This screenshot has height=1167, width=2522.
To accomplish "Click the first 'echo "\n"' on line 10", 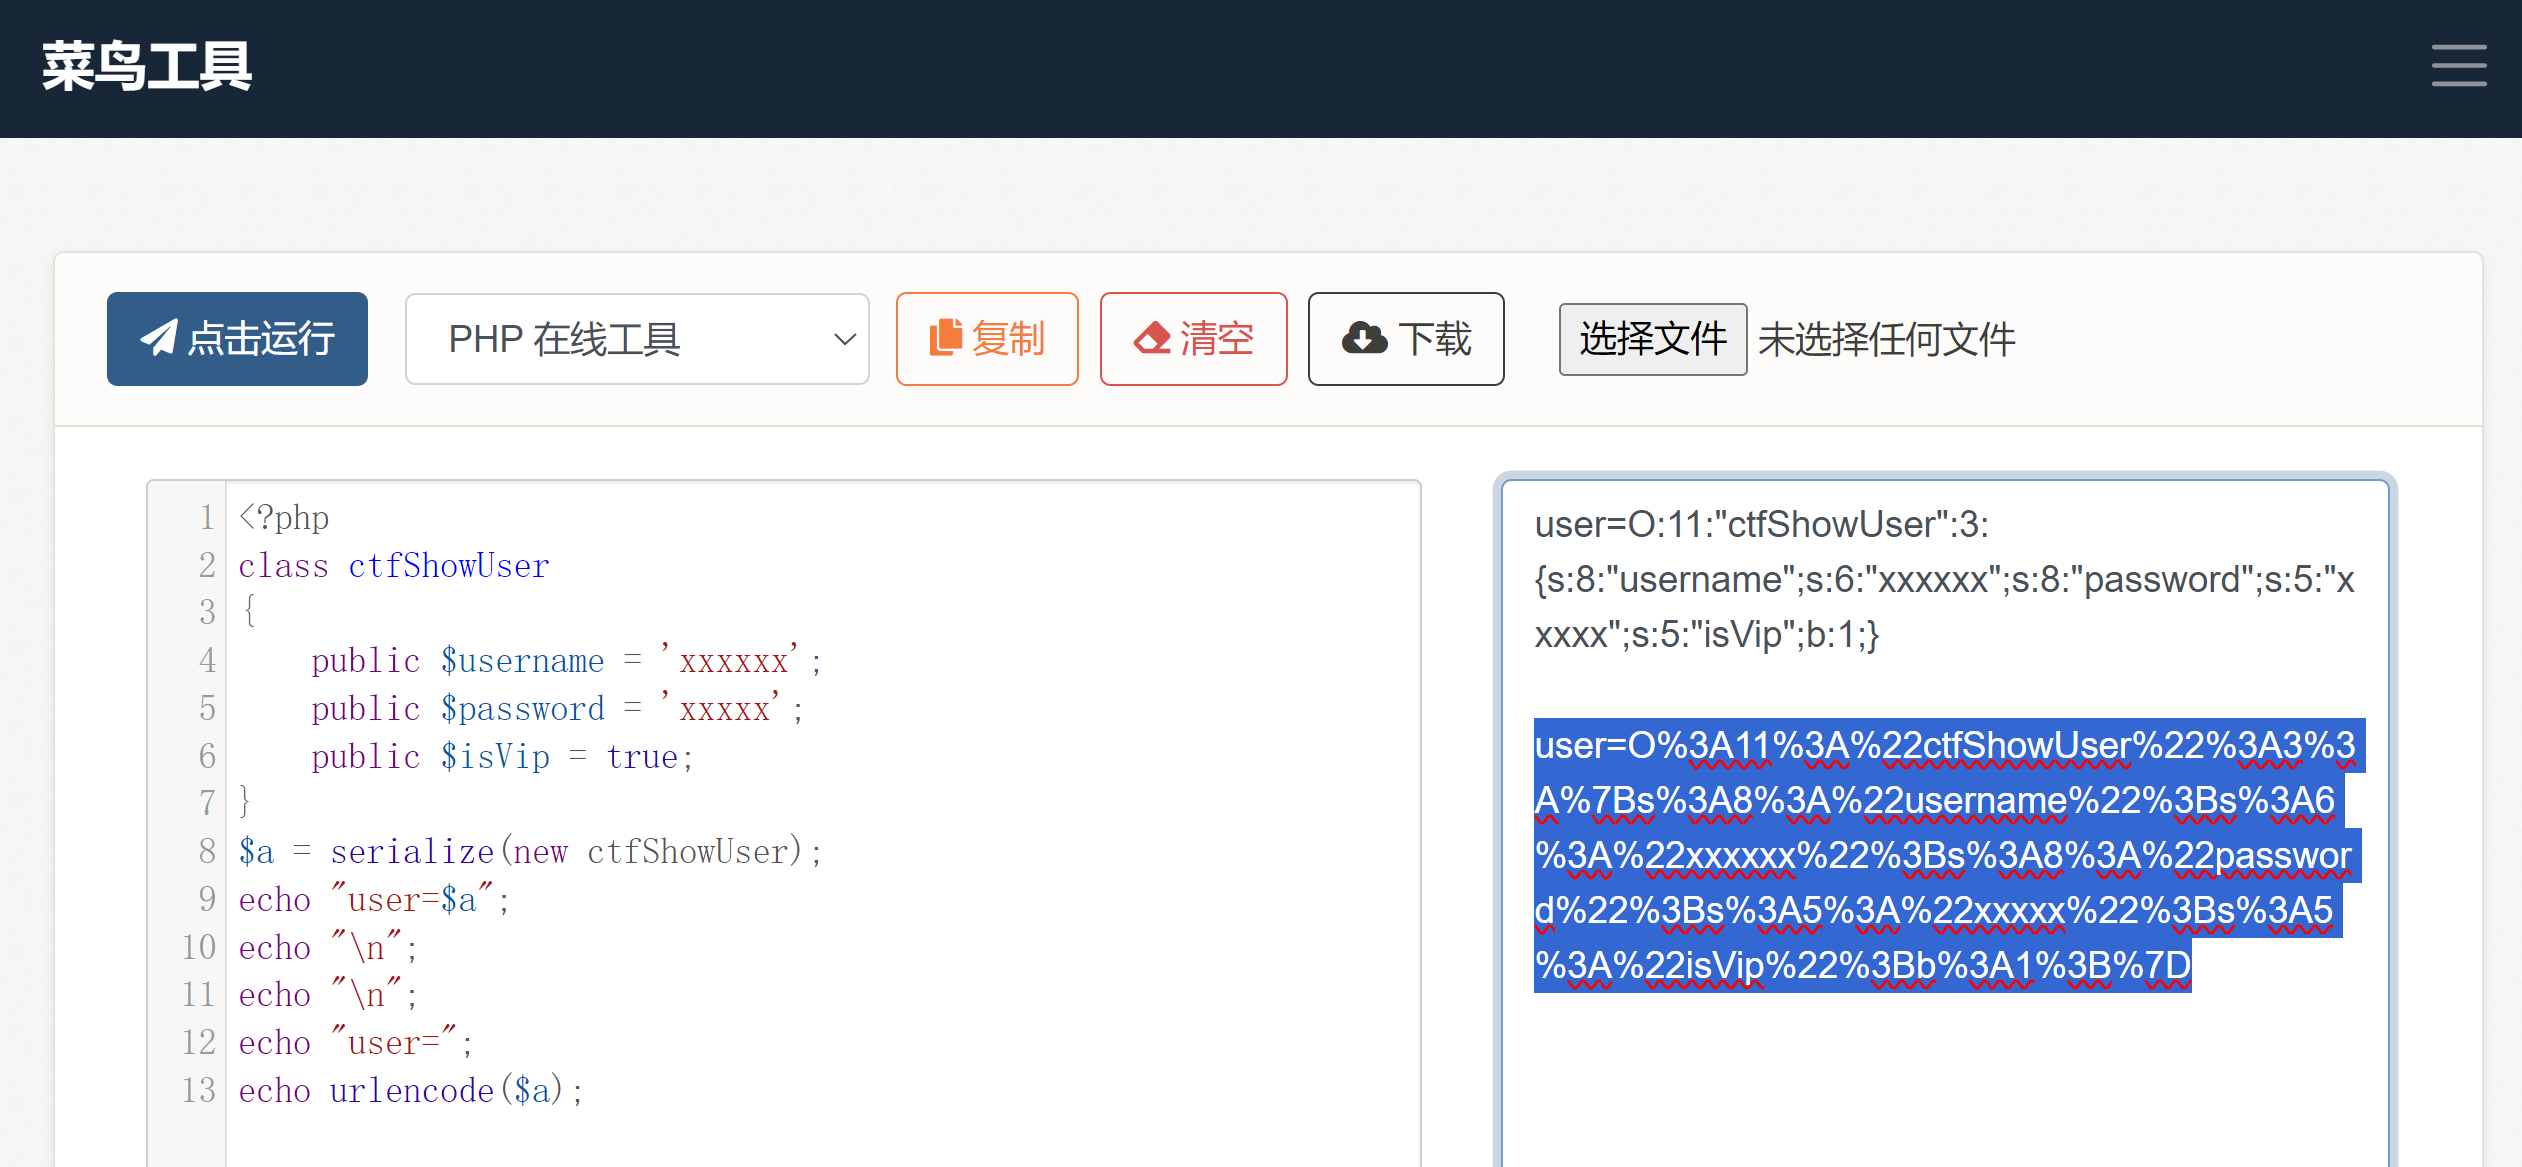I will 328,948.
